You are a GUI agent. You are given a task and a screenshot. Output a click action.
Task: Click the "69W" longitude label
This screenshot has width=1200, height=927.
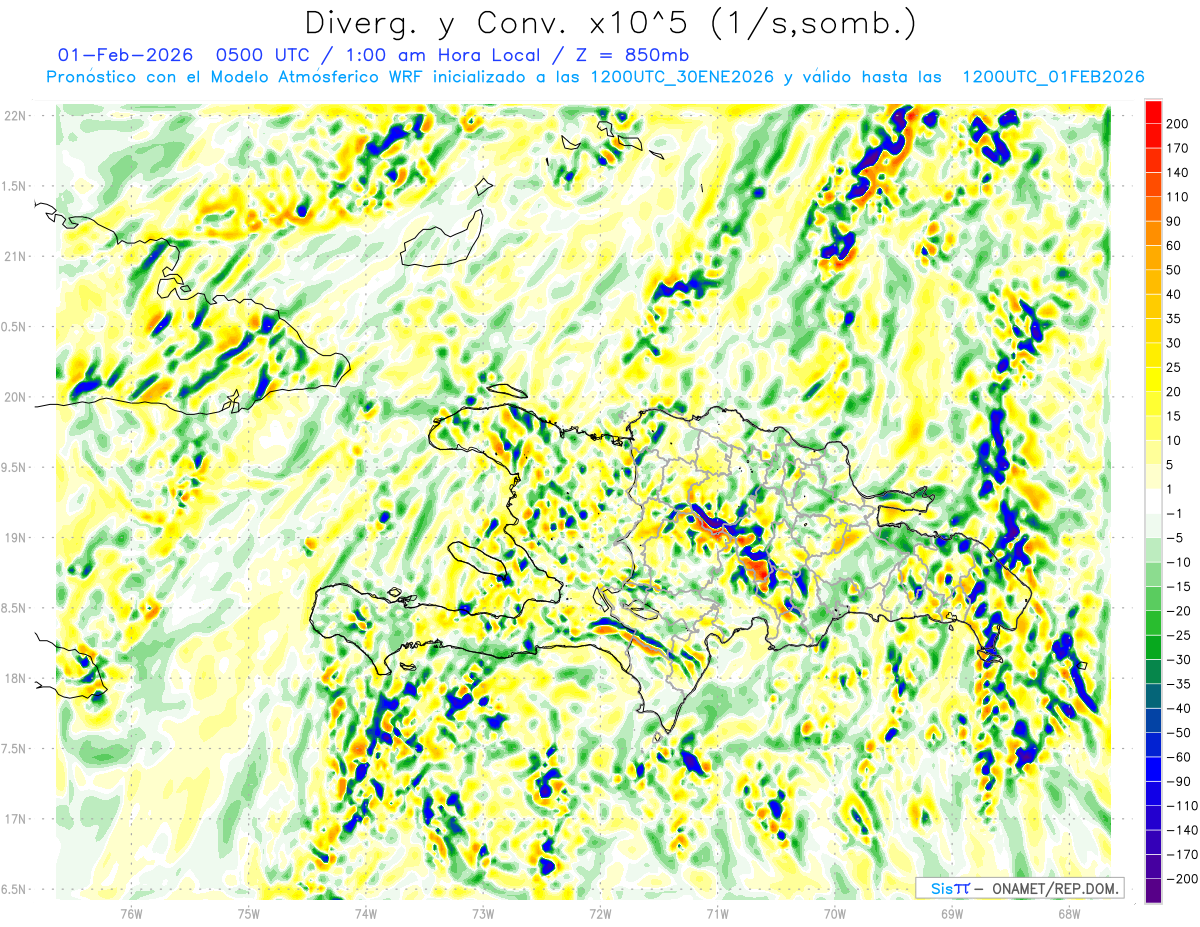click(952, 914)
